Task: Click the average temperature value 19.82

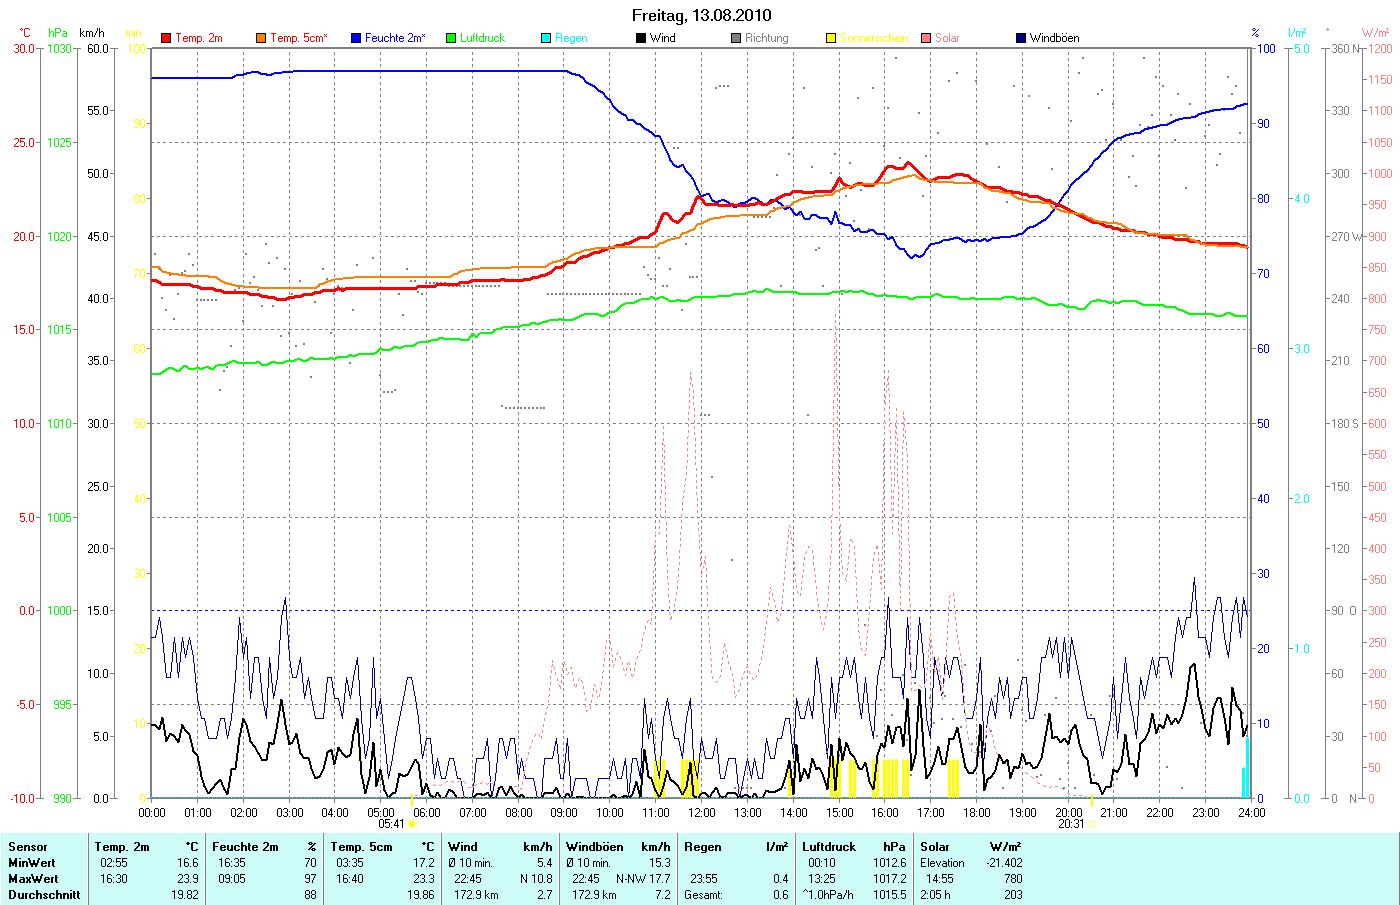Action: (x=185, y=895)
